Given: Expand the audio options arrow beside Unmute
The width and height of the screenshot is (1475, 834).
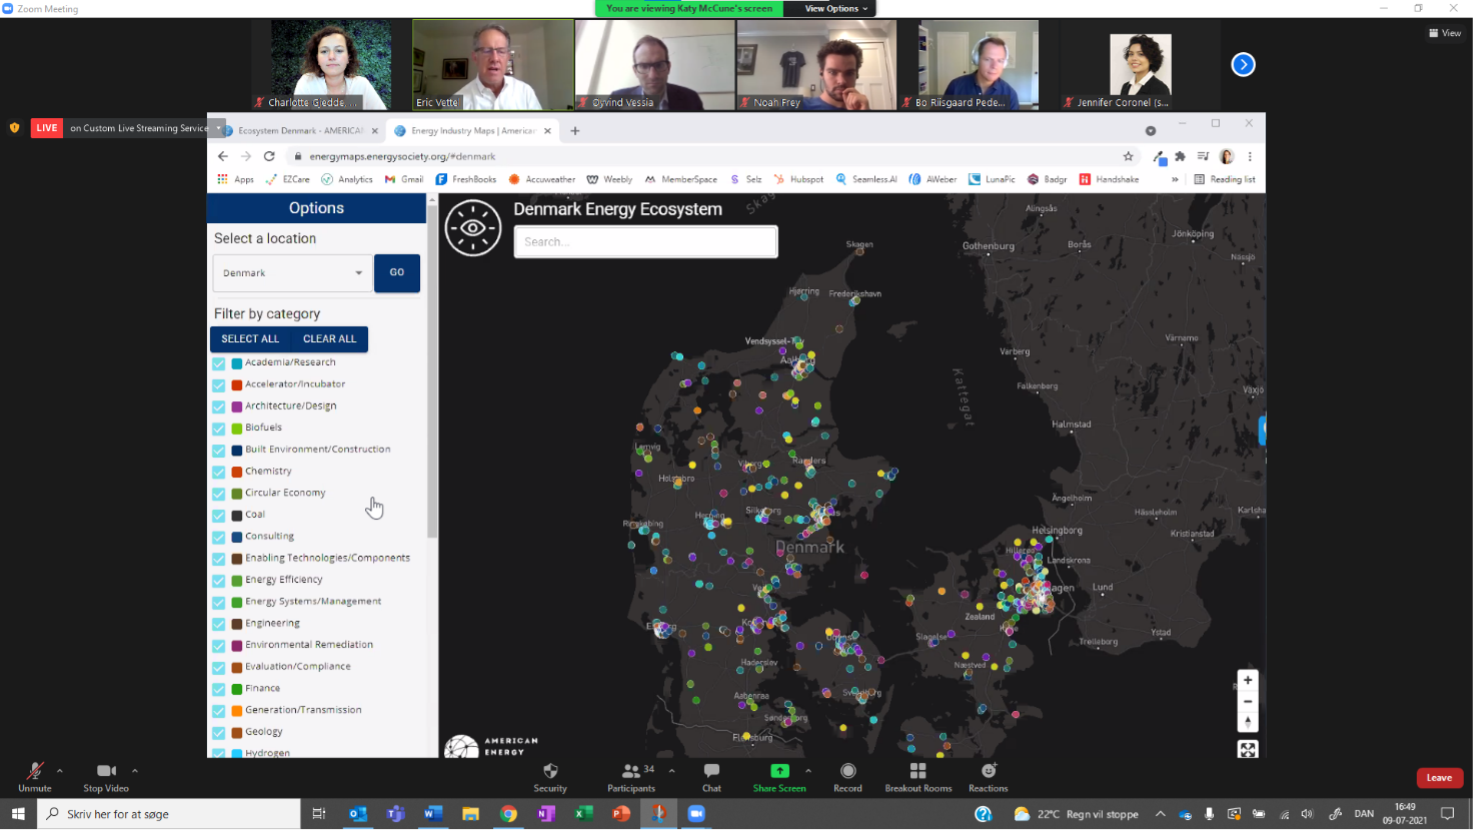Looking at the screenshot, I should click(x=60, y=771).
